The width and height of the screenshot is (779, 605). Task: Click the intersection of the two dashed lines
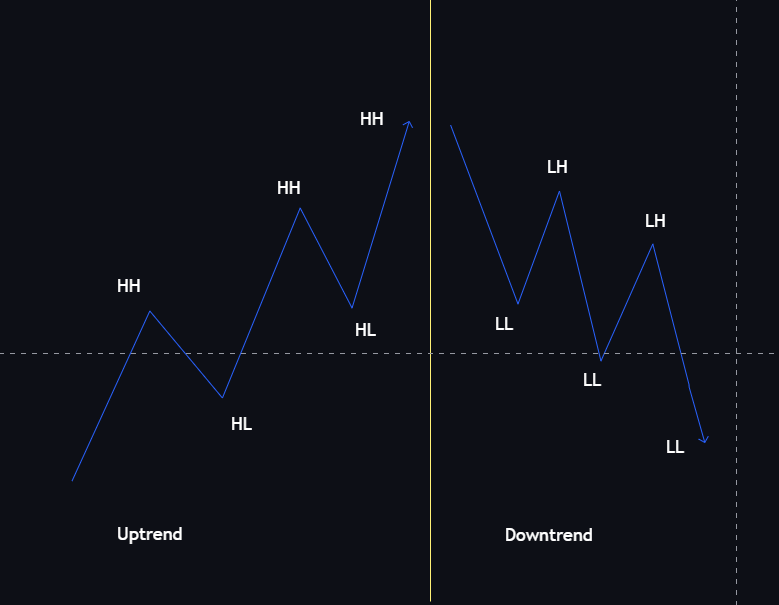pos(737,353)
